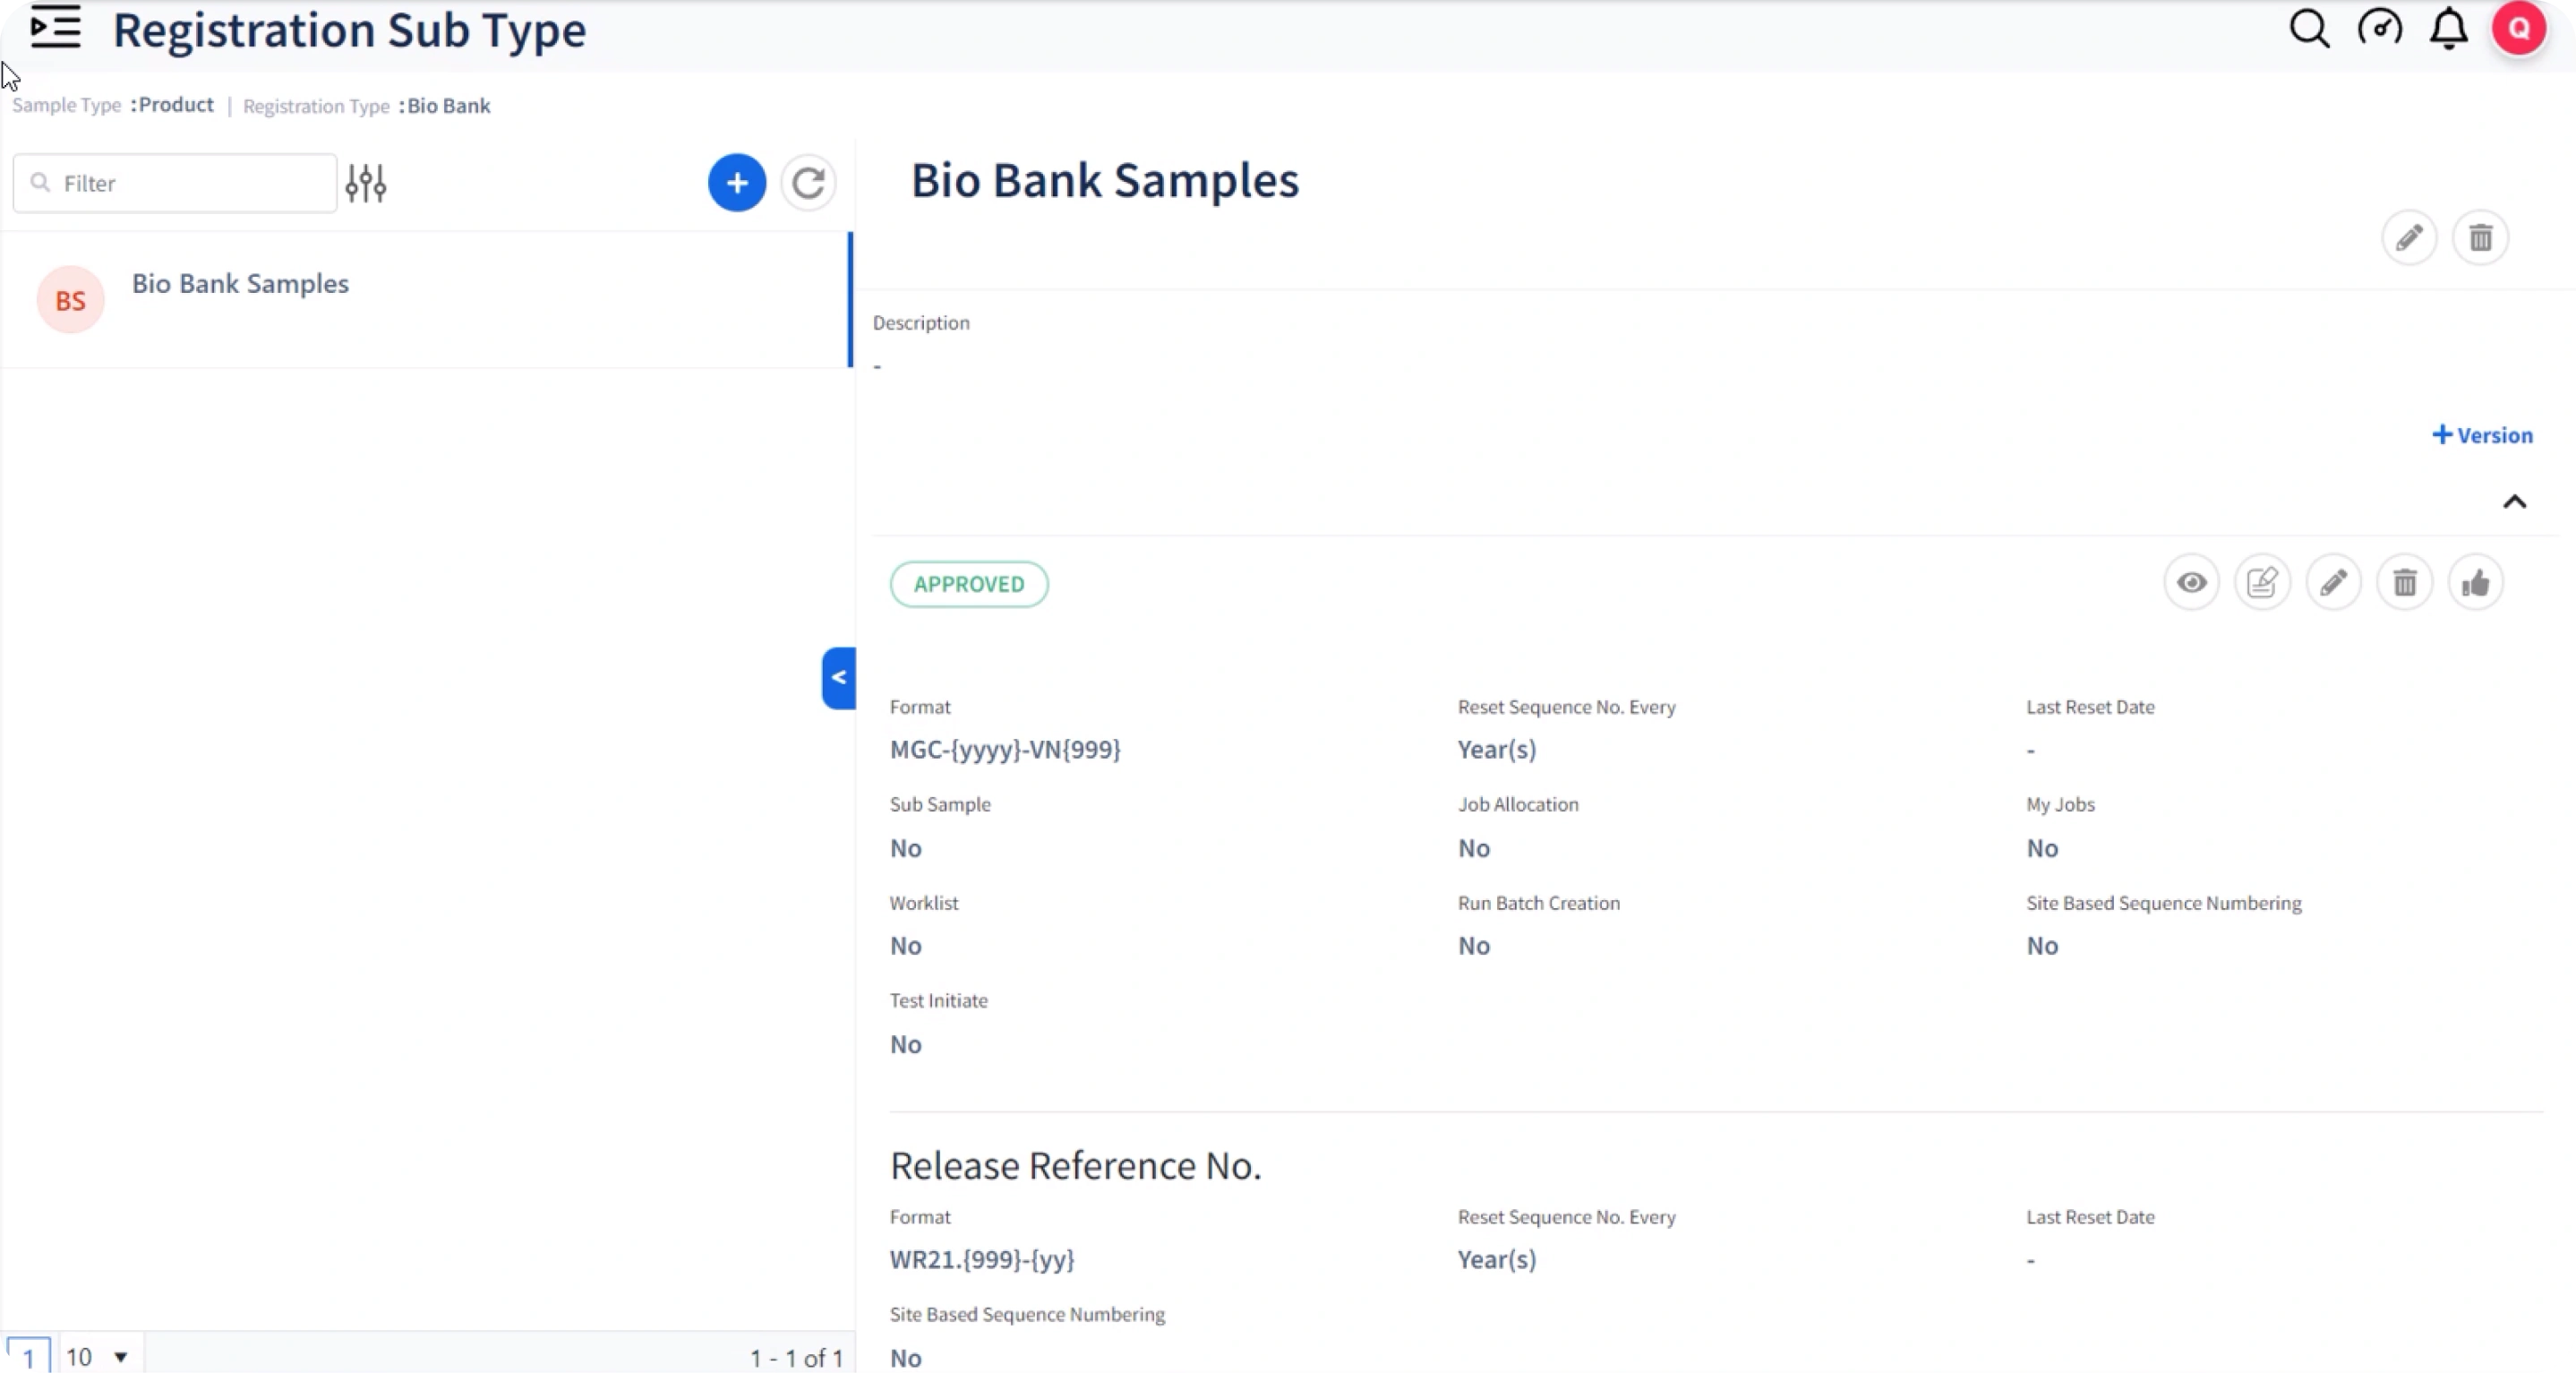This screenshot has height=1373, width=2576.
Task: Click the format value MGC-{yyyy}-VN{999}
Action: point(1005,749)
